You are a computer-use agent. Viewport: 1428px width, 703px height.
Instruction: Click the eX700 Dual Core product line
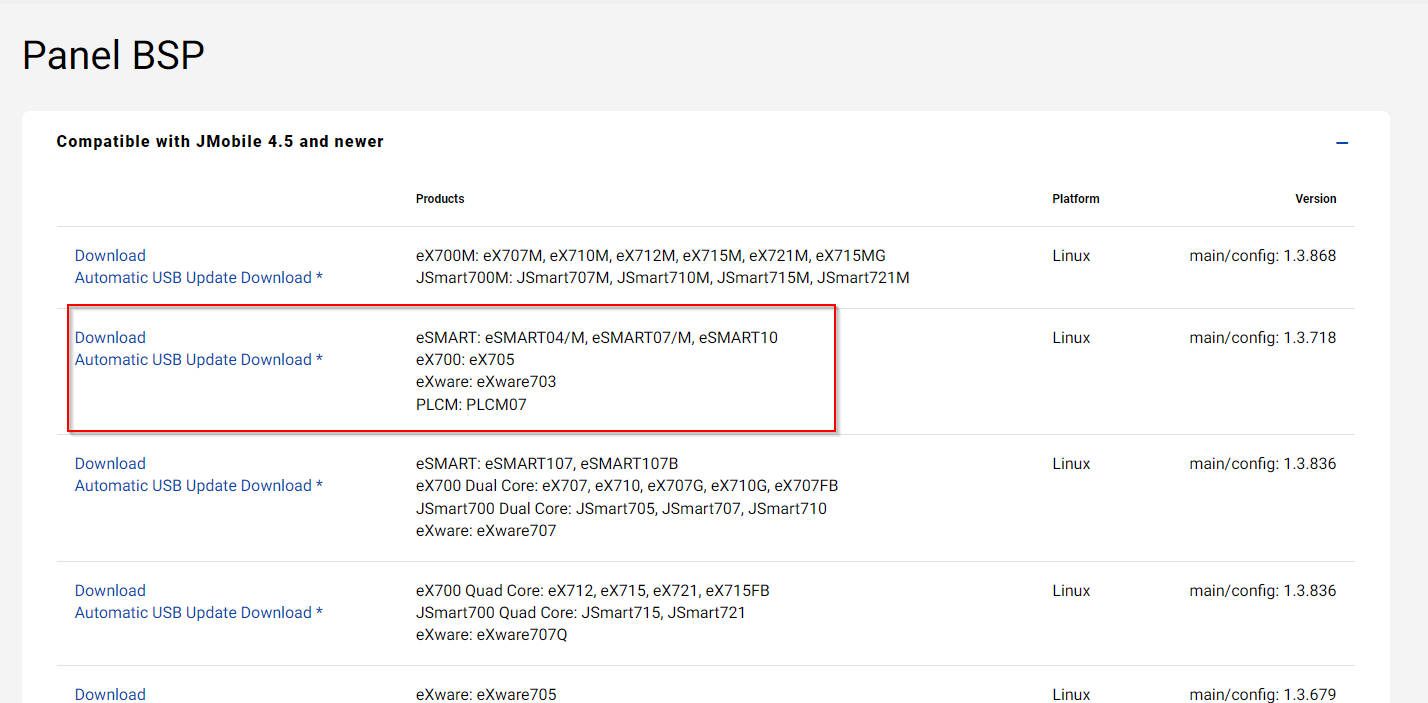[627, 486]
